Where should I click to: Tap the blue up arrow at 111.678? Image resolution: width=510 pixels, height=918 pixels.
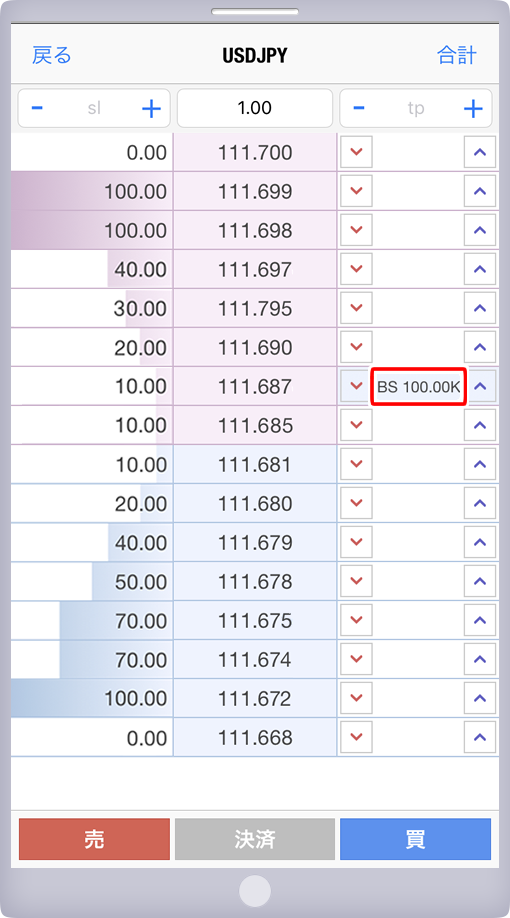point(480,581)
